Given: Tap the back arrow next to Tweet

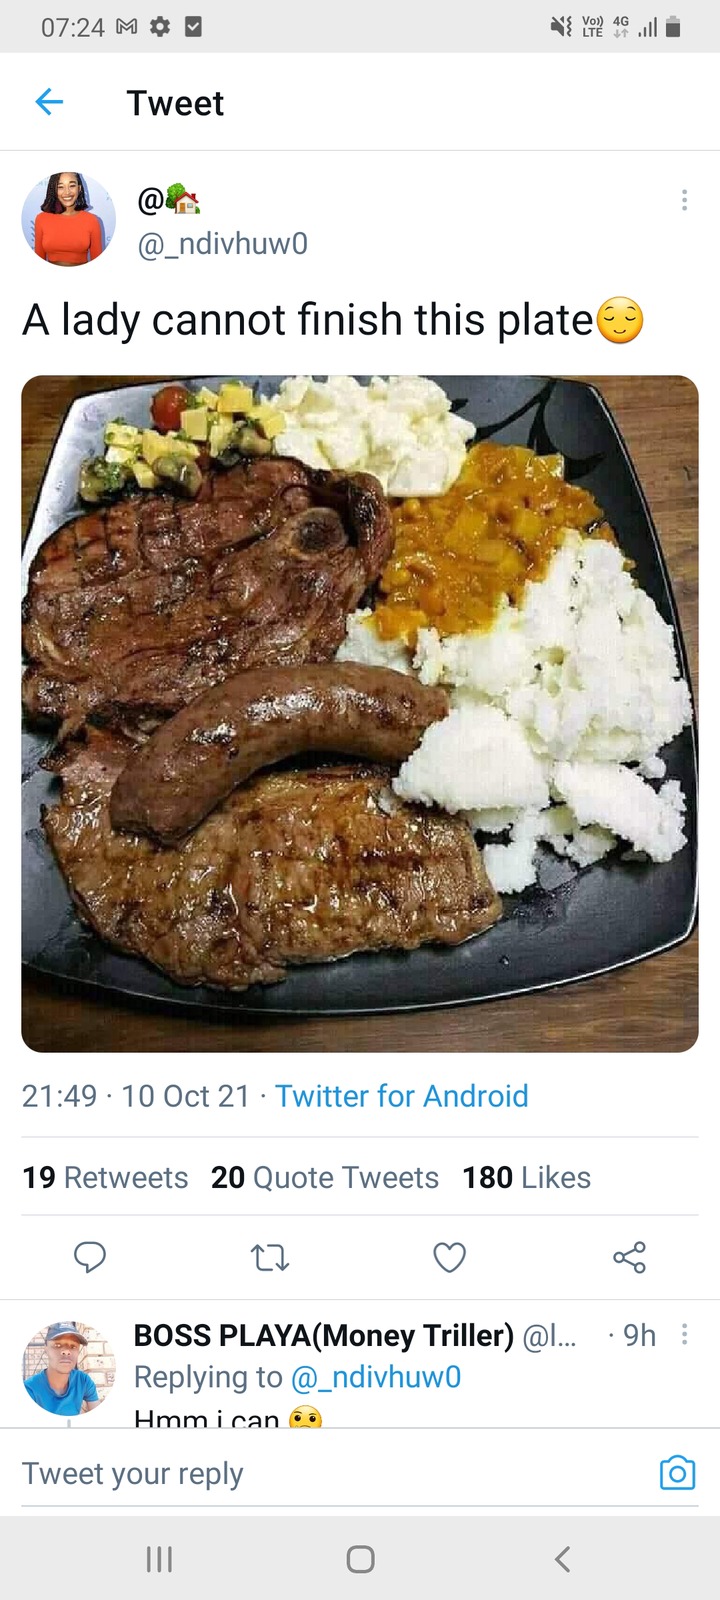Looking at the screenshot, I should coord(49,102).
